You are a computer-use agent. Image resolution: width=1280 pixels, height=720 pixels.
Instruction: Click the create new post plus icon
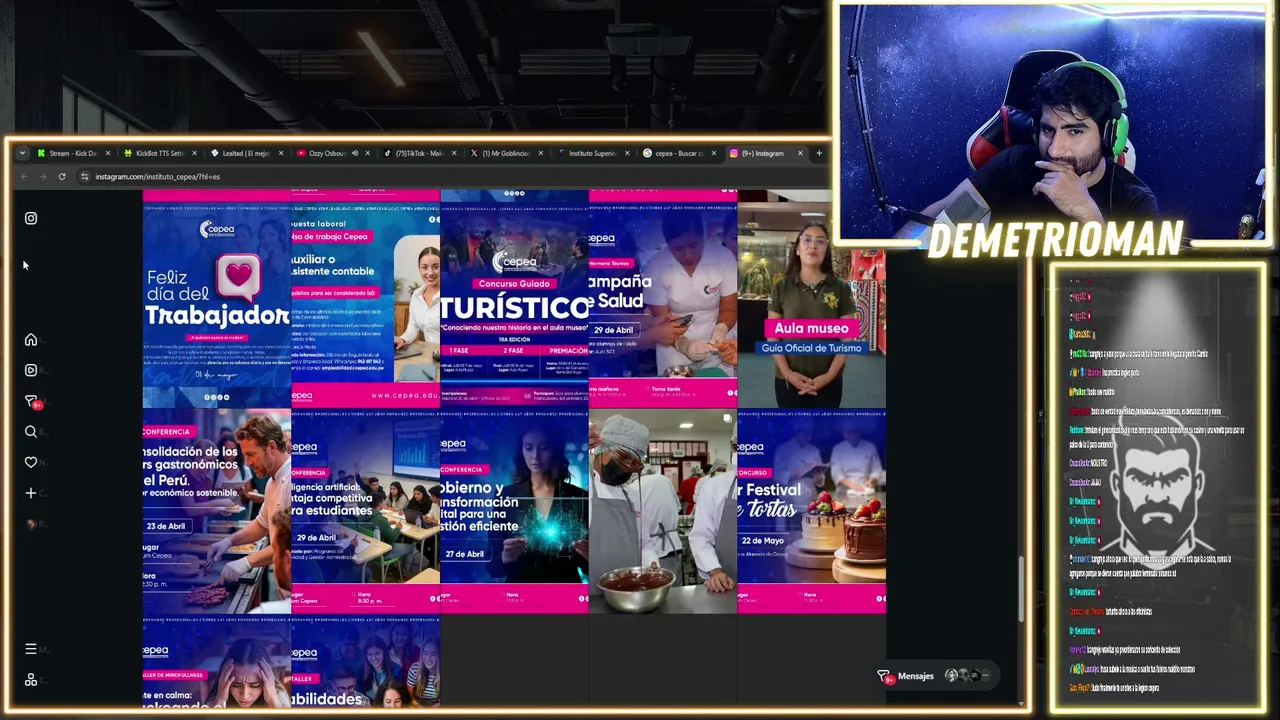point(31,493)
